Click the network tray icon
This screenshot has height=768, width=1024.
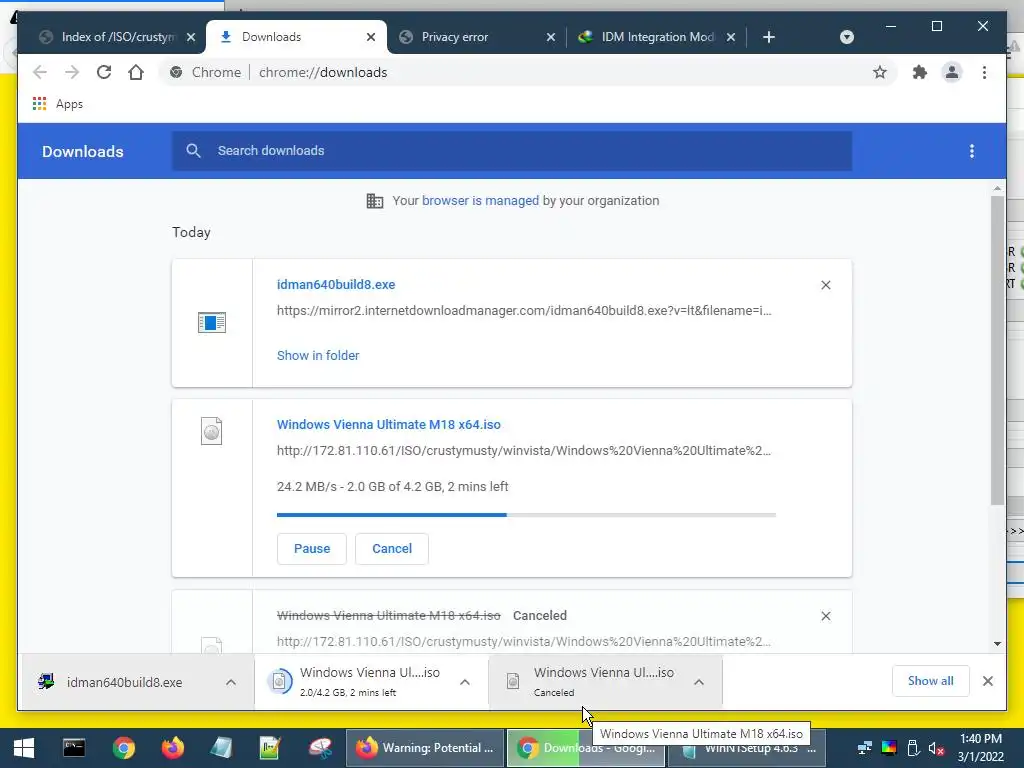click(x=865, y=748)
